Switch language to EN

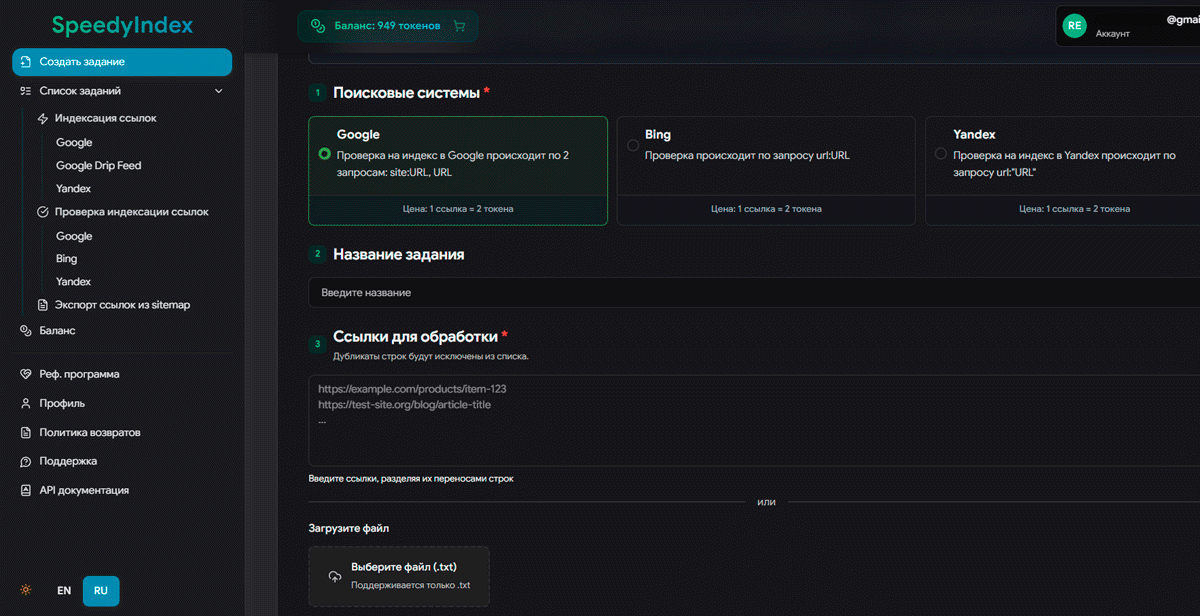point(64,591)
